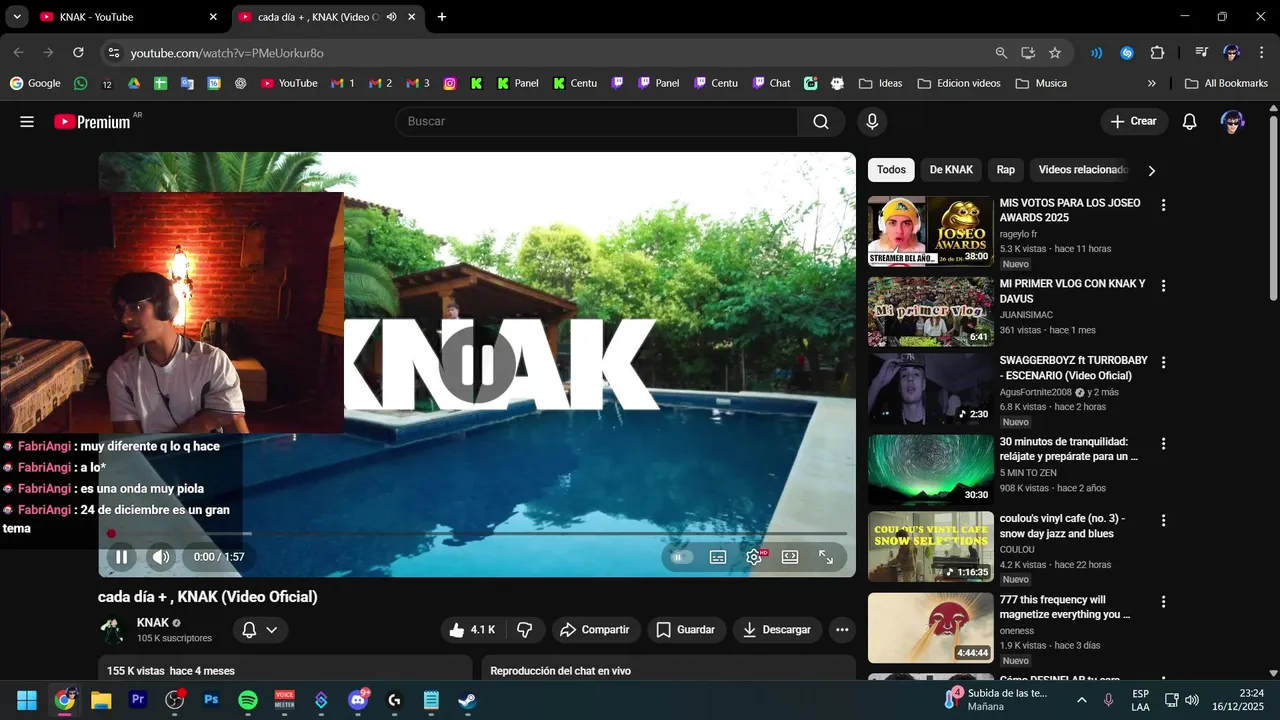
Task: Select the Rap filter chip
Action: 1005,170
